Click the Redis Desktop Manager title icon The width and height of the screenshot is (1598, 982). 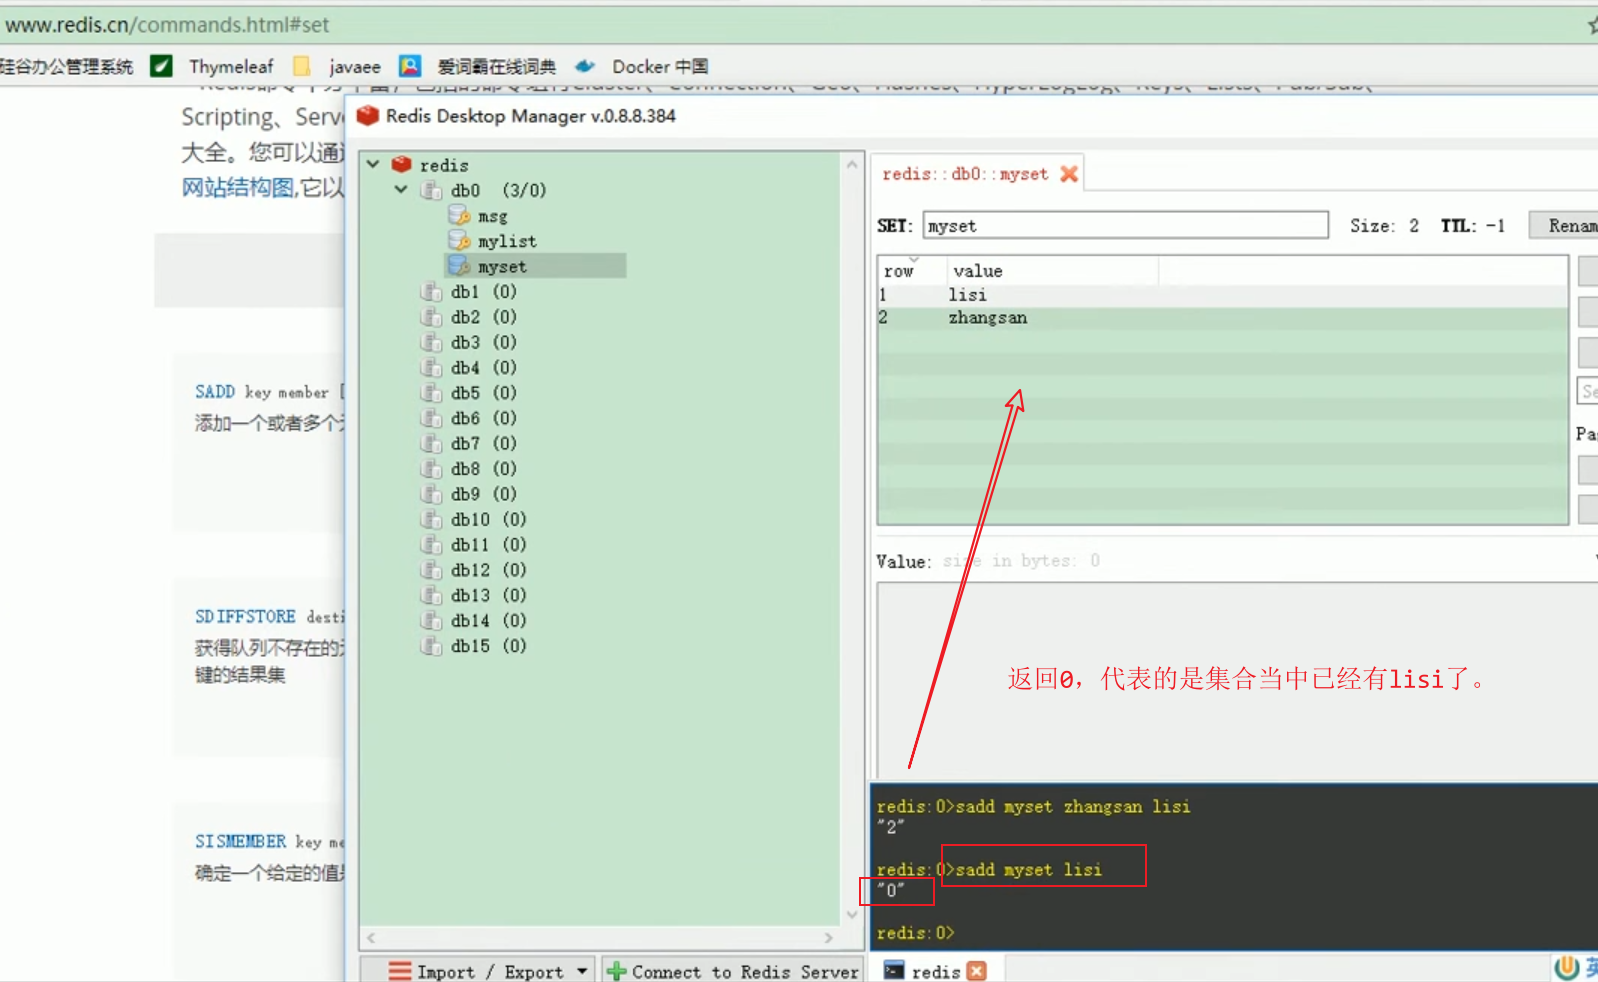368,116
